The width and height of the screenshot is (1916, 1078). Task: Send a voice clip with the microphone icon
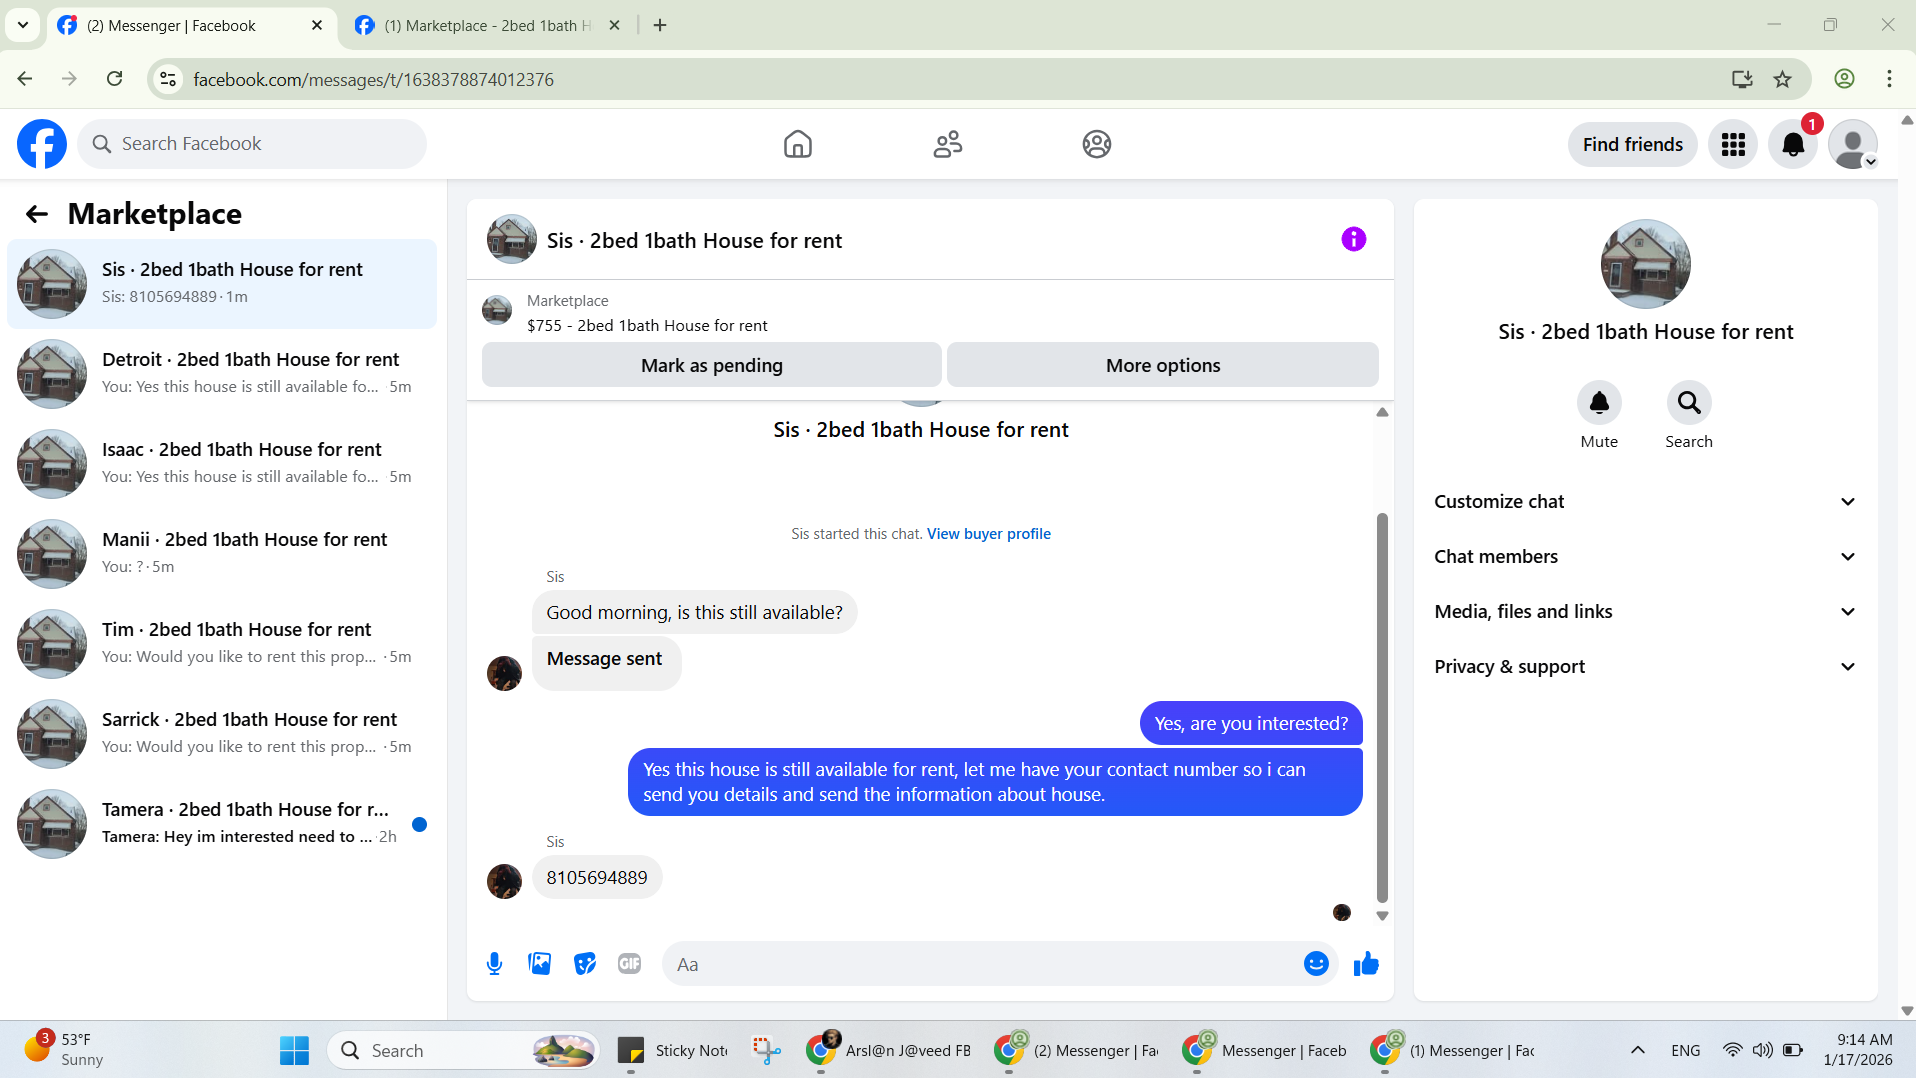tap(494, 964)
